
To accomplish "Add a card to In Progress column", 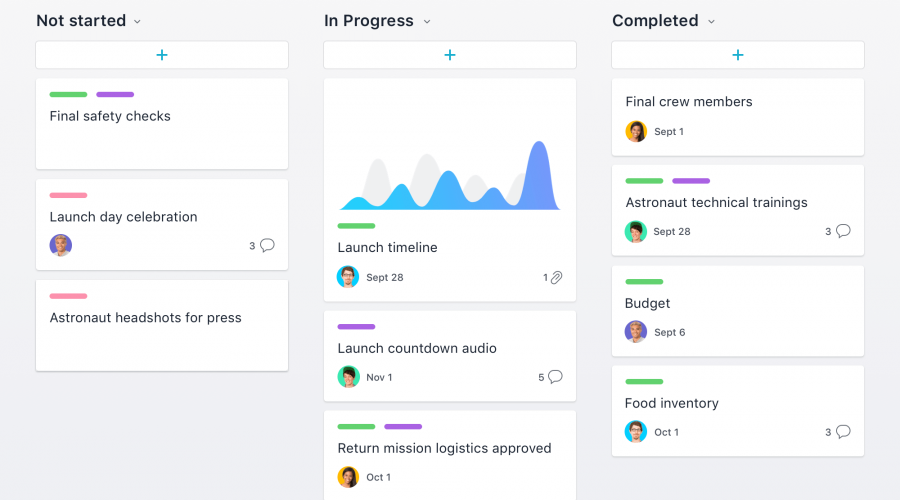I will (450, 55).
